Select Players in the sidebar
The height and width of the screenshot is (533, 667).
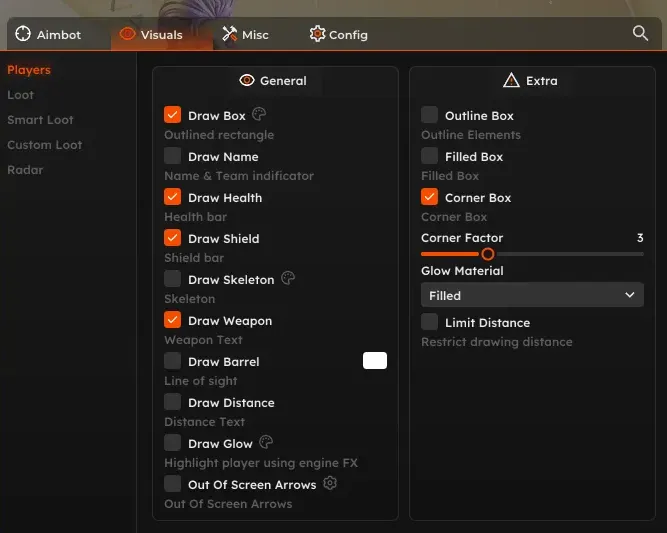click(x=29, y=70)
